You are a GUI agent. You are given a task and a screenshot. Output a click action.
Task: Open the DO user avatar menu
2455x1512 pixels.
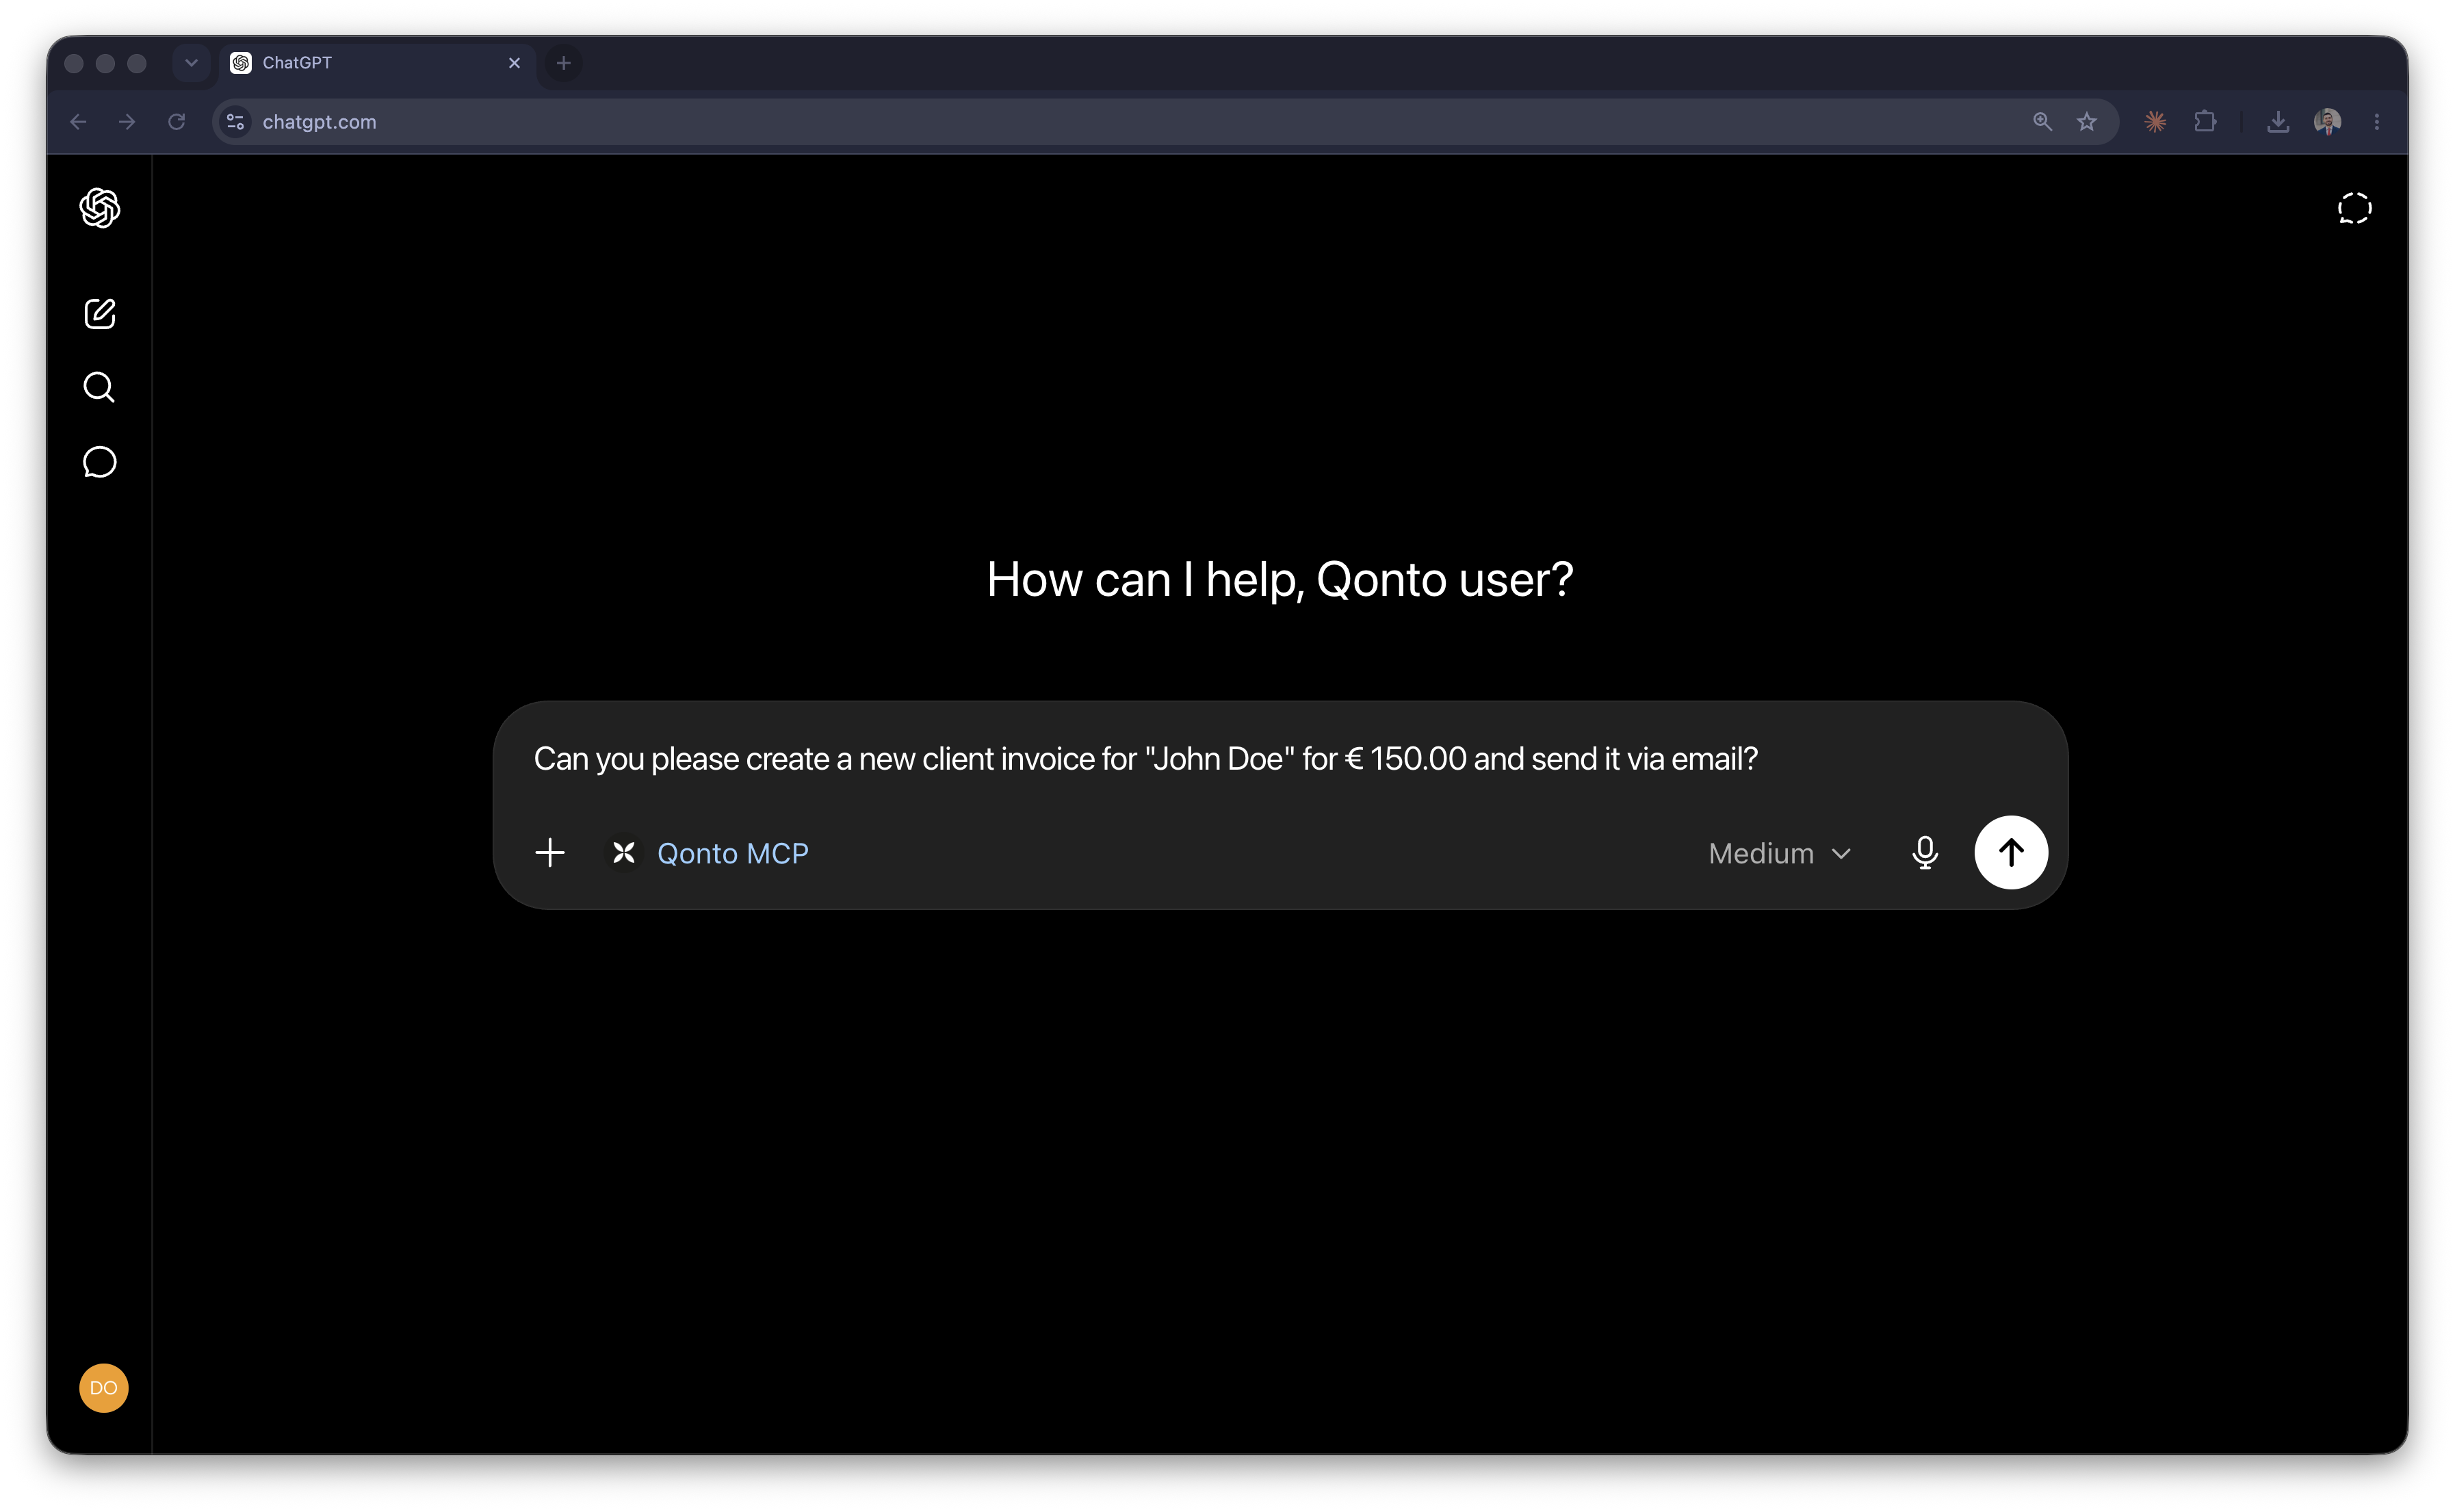[x=104, y=1387]
